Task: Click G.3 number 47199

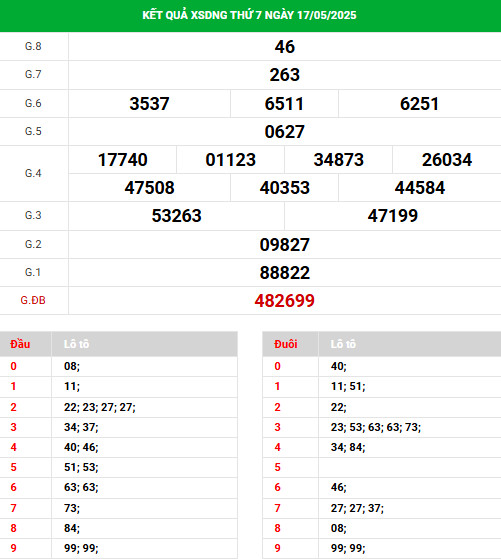Action: pos(393,216)
